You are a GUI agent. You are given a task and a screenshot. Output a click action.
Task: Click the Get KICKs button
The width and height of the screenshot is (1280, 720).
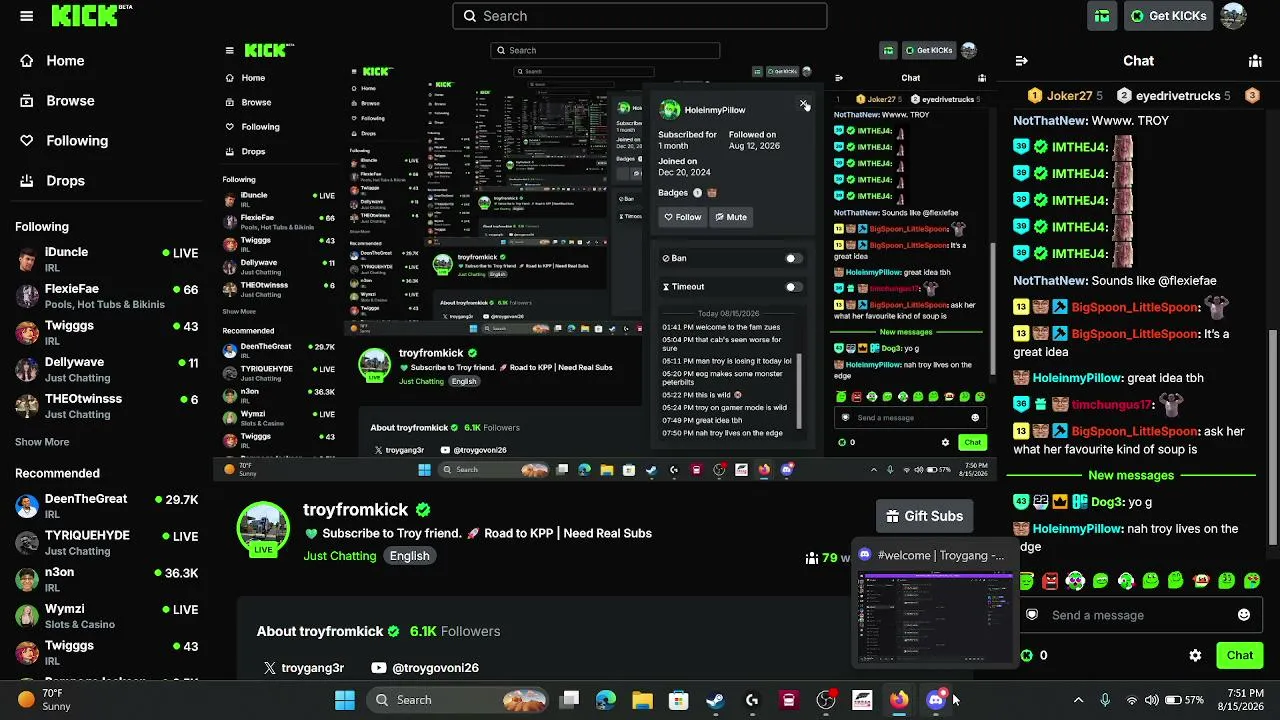click(x=1168, y=16)
